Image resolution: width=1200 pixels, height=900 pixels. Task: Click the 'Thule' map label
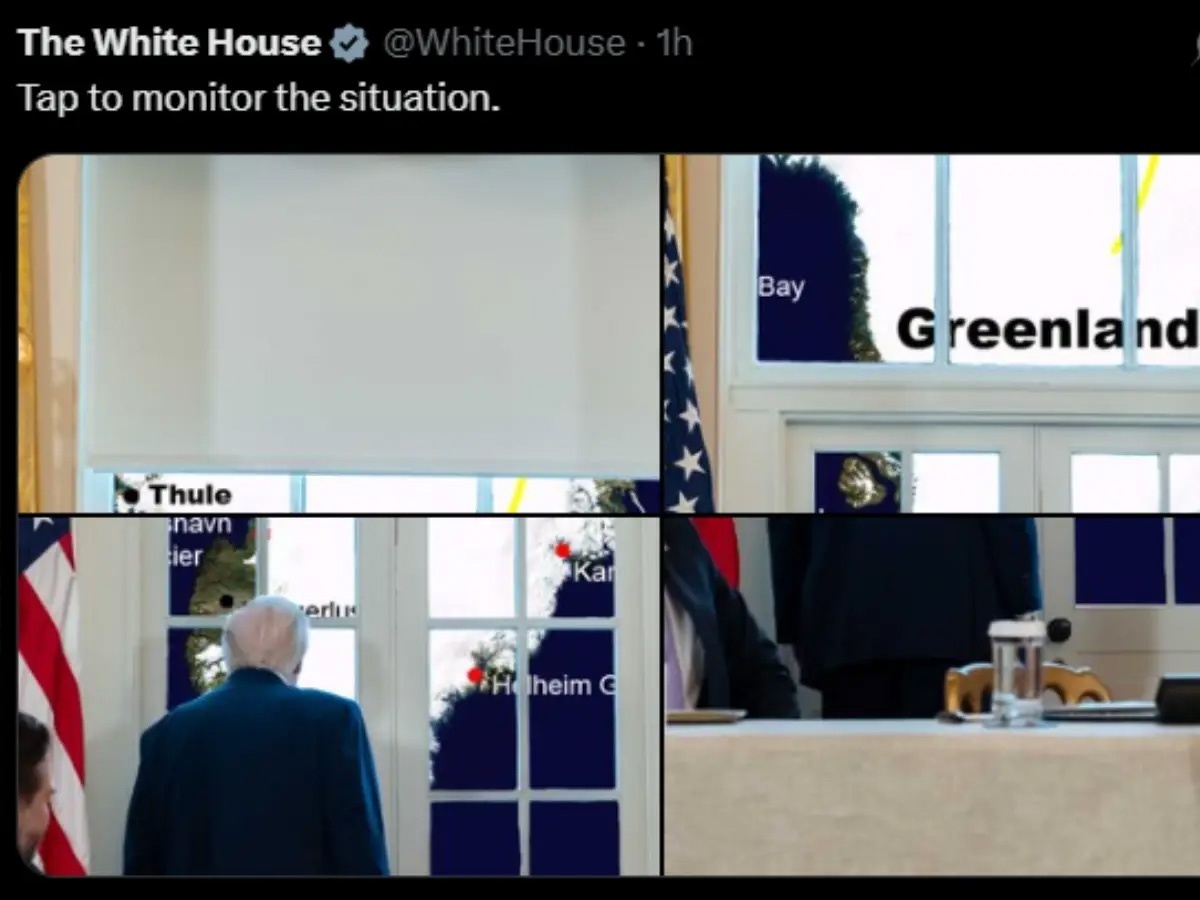coord(190,495)
